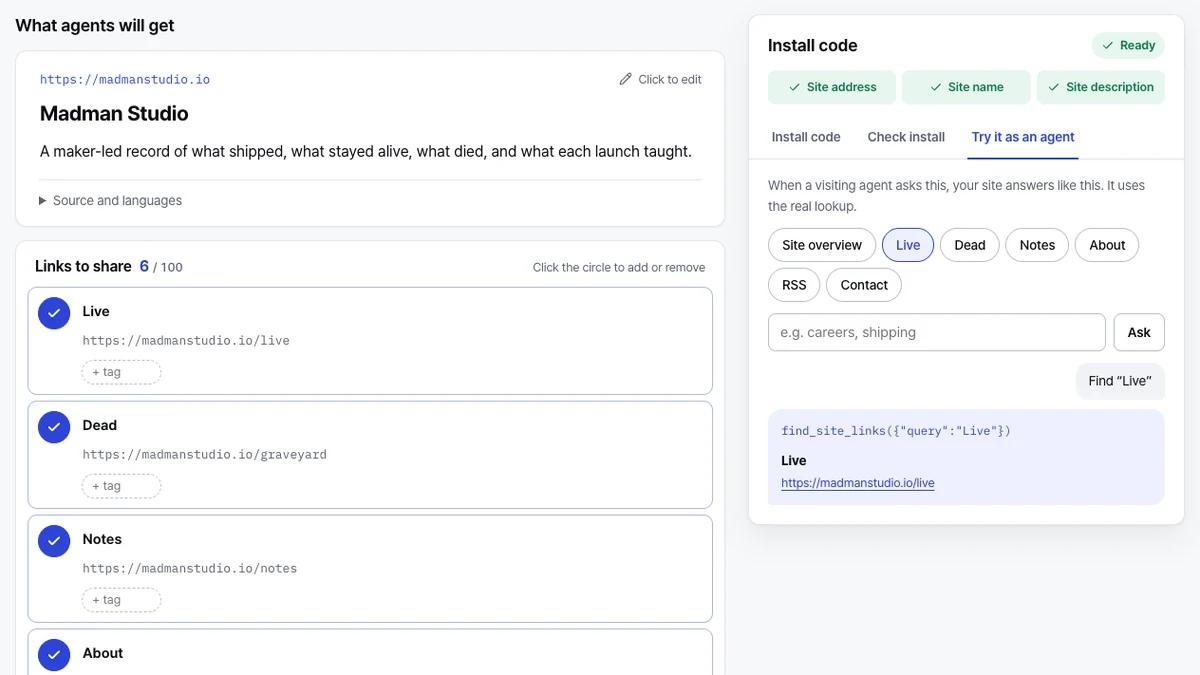Select the RSS query chip

[794, 285]
